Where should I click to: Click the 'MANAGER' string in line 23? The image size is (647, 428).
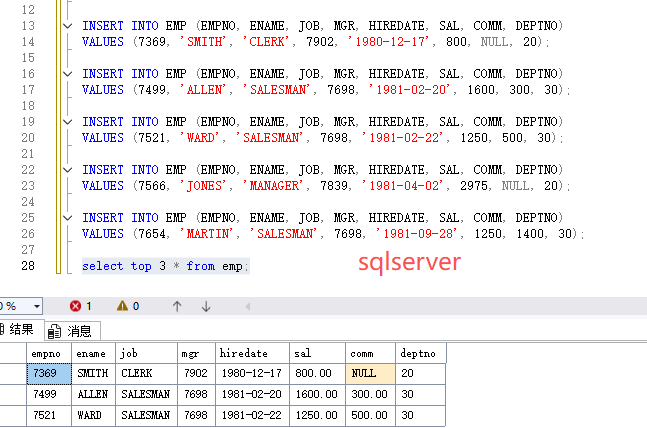point(273,186)
